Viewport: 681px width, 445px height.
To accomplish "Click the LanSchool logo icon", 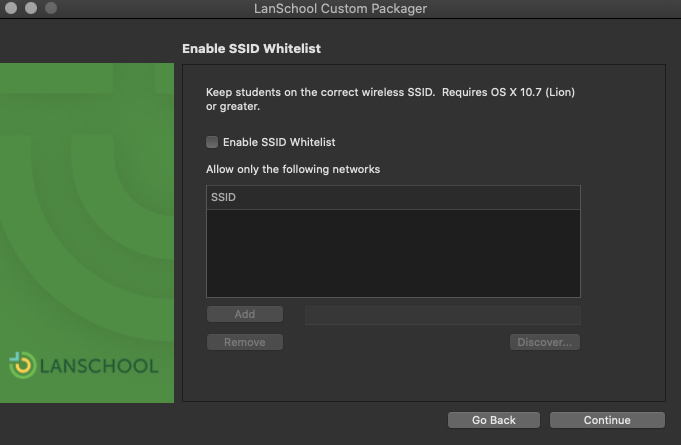I will [22, 365].
